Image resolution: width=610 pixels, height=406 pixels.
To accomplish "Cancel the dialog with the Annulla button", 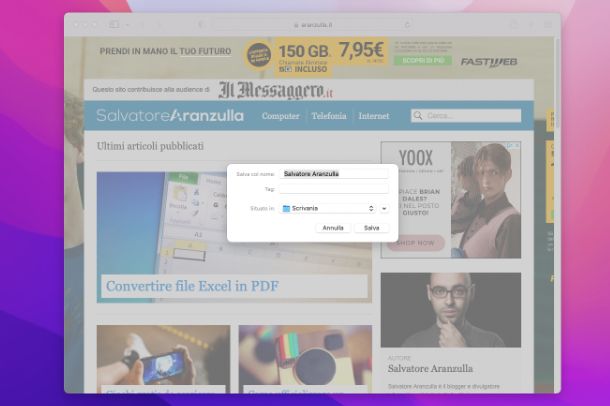I will pos(333,228).
